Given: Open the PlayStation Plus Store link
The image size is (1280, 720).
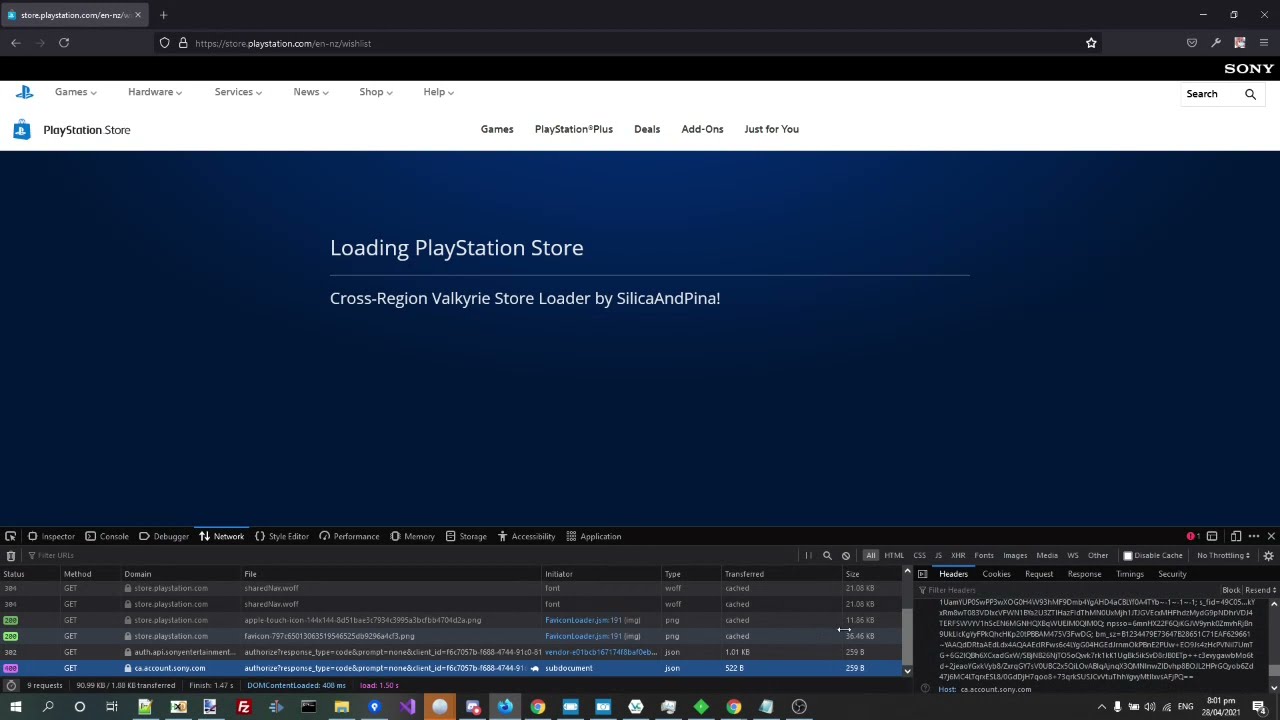Looking at the screenshot, I should [574, 129].
